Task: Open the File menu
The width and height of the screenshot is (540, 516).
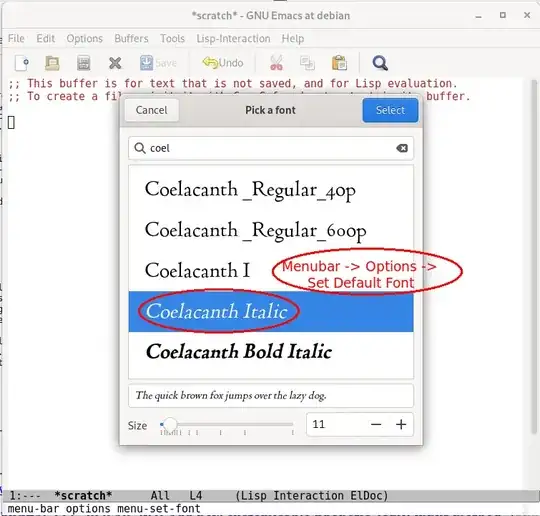Action: 16,38
